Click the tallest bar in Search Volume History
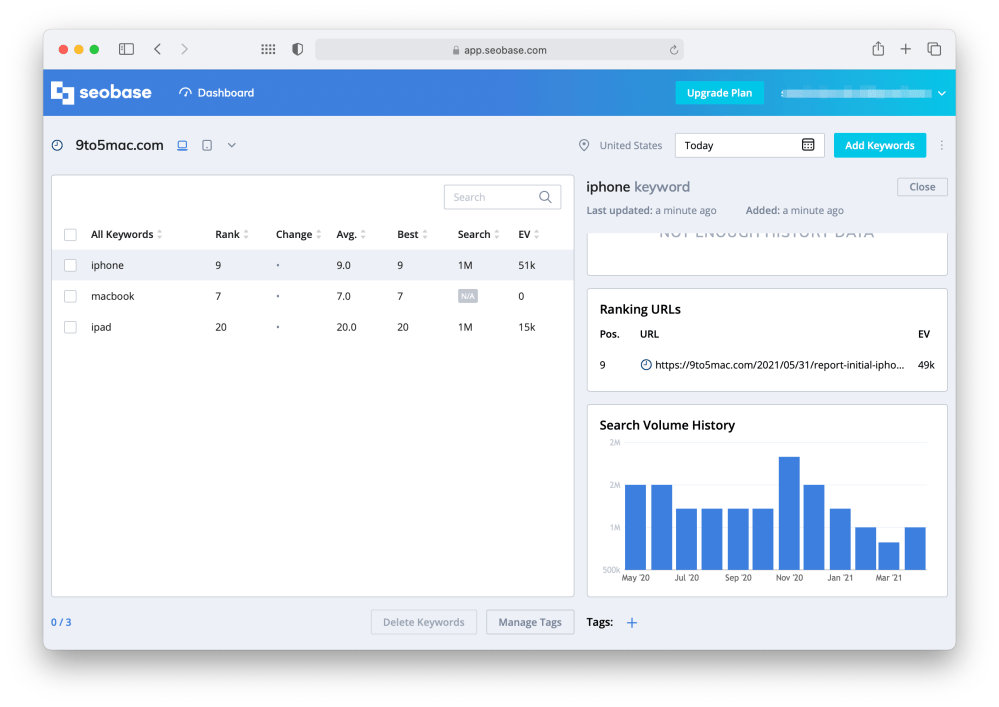Image resolution: width=999 pixels, height=707 pixels. pos(789,513)
